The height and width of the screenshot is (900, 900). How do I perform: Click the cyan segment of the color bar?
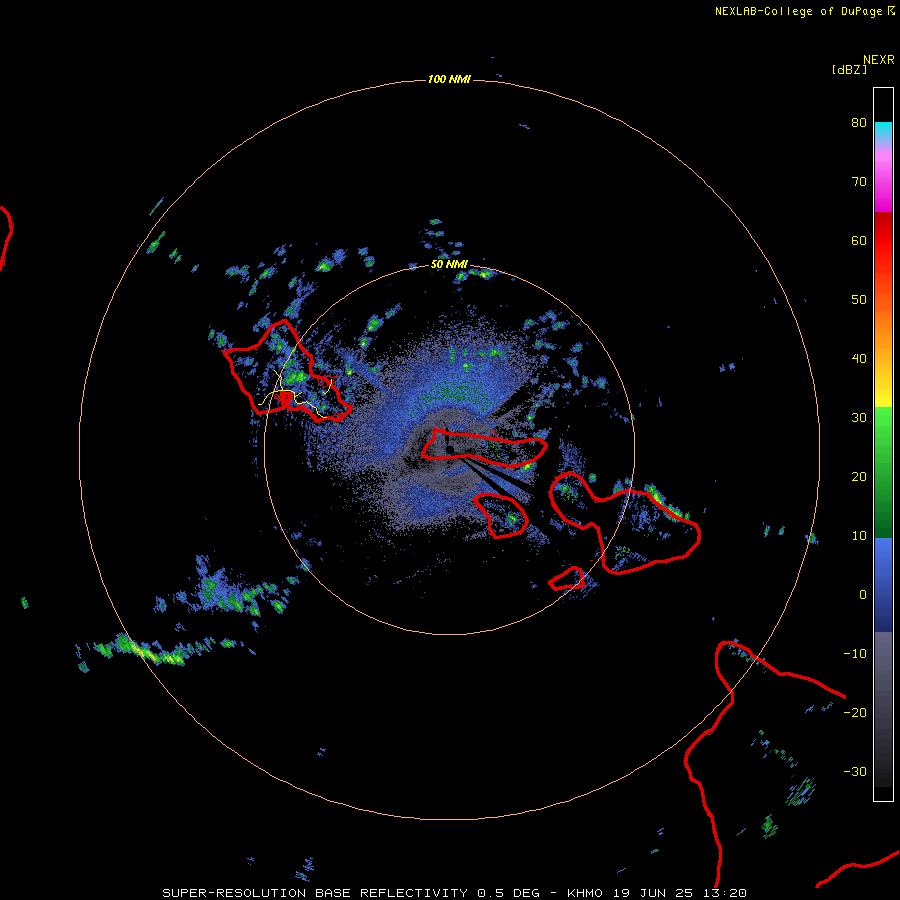click(883, 131)
